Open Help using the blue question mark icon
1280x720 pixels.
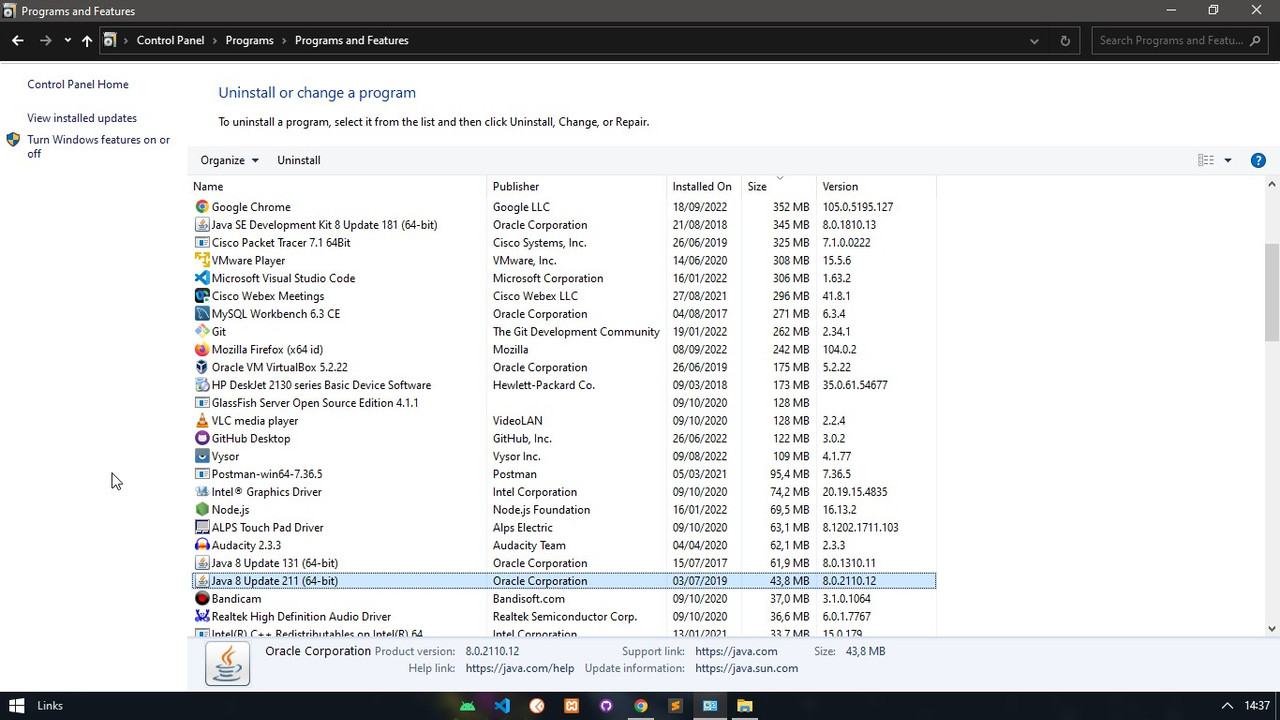1258,160
